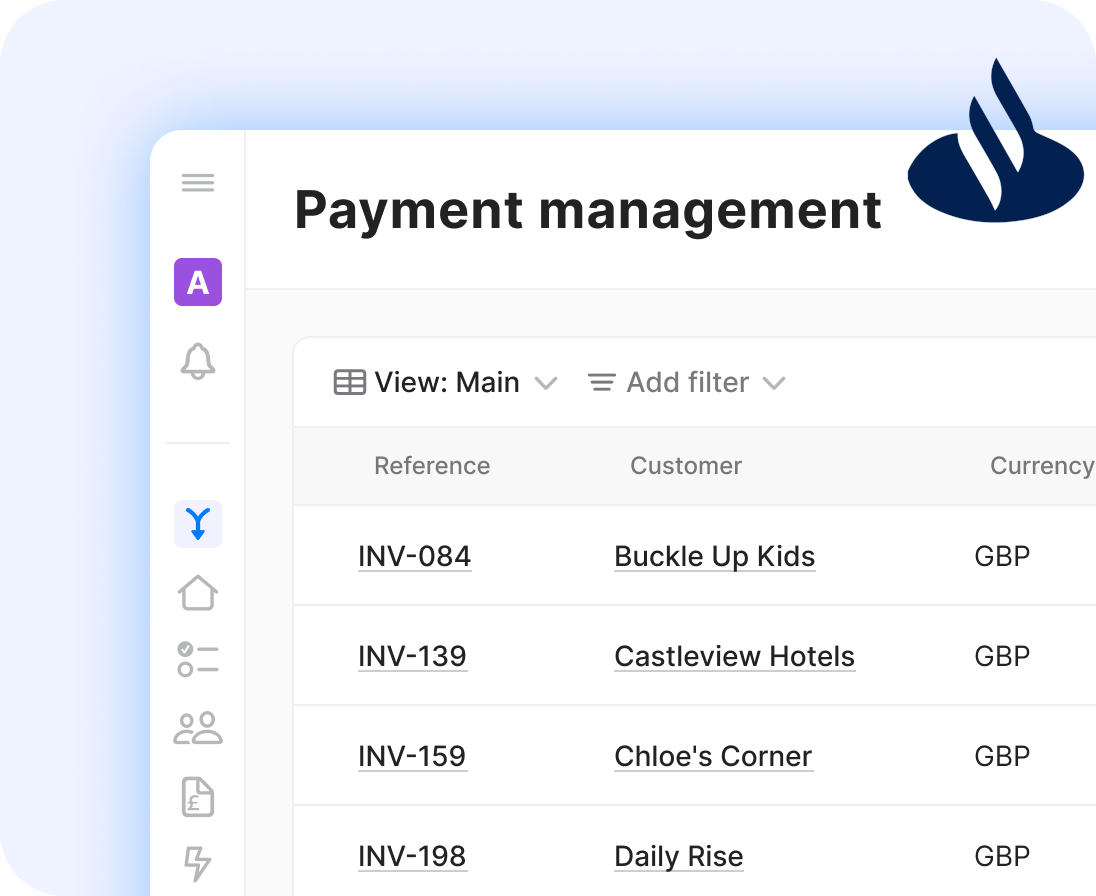The width and height of the screenshot is (1096, 896).
Task: Open invoice INV-198 link
Action: [x=412, y=856]
